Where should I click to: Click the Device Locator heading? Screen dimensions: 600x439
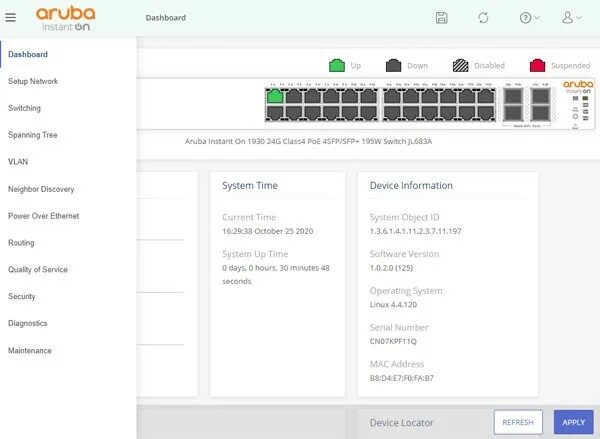point(401,423)
